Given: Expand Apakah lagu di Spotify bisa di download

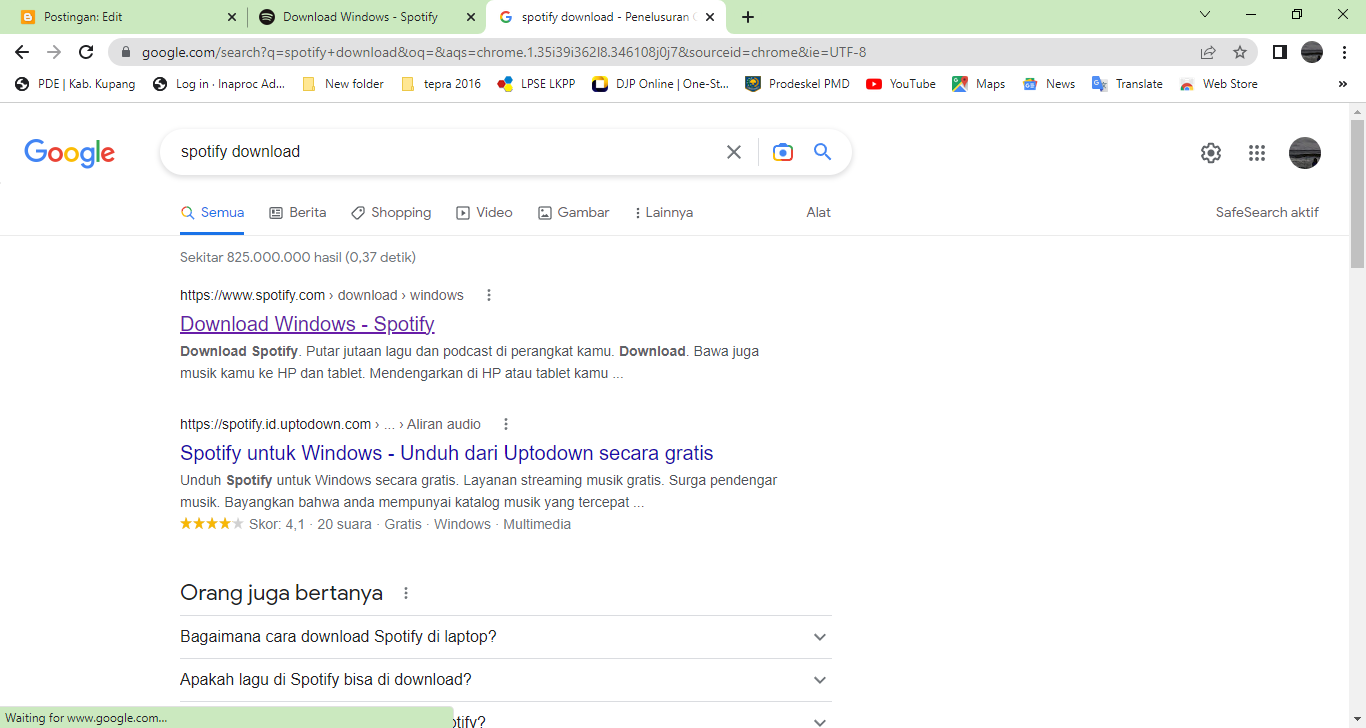Looking at the screenshot, I should (x=506, y=680).
